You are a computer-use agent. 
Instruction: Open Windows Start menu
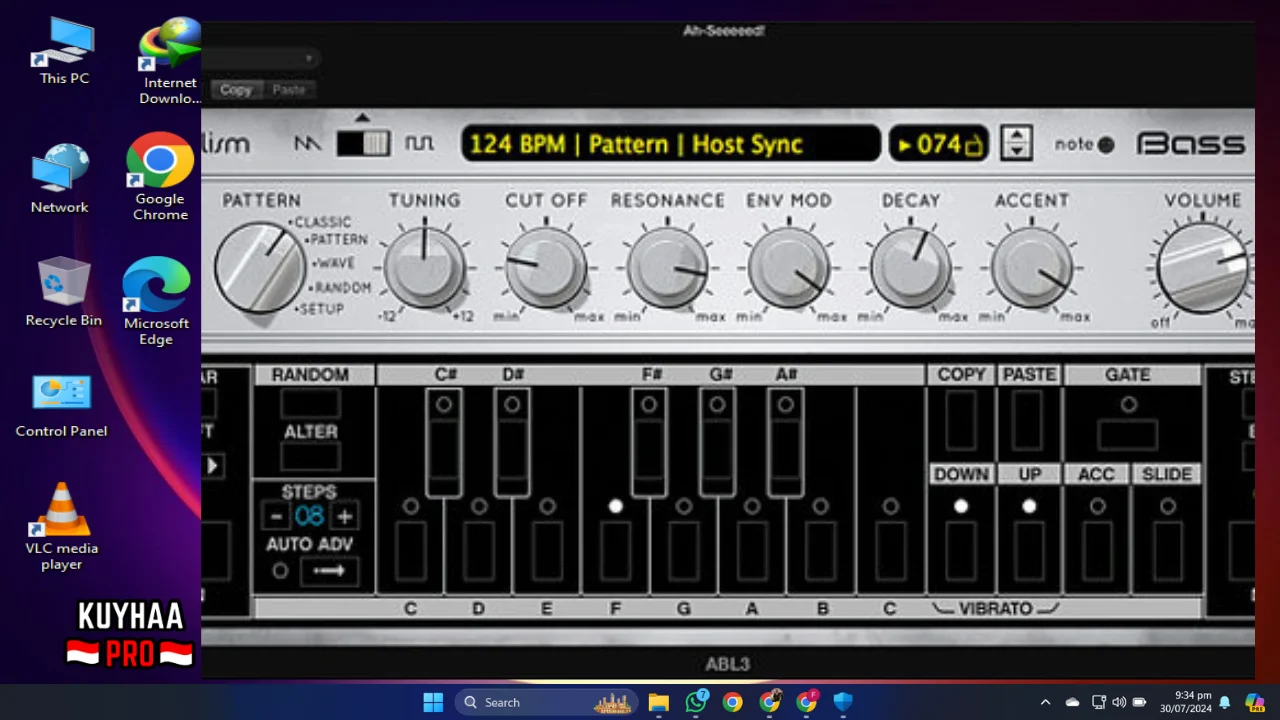tap(433, 702)
